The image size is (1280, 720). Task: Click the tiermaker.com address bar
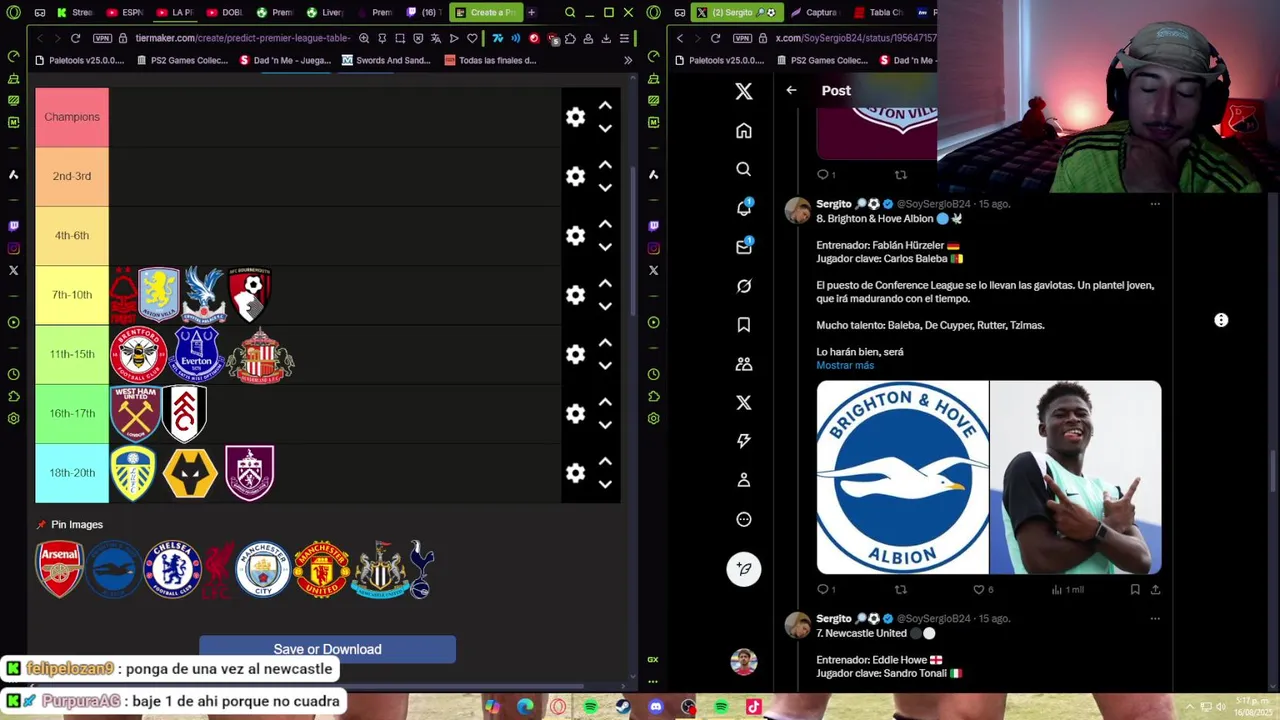pyautogui.click(x=243, y=38)
